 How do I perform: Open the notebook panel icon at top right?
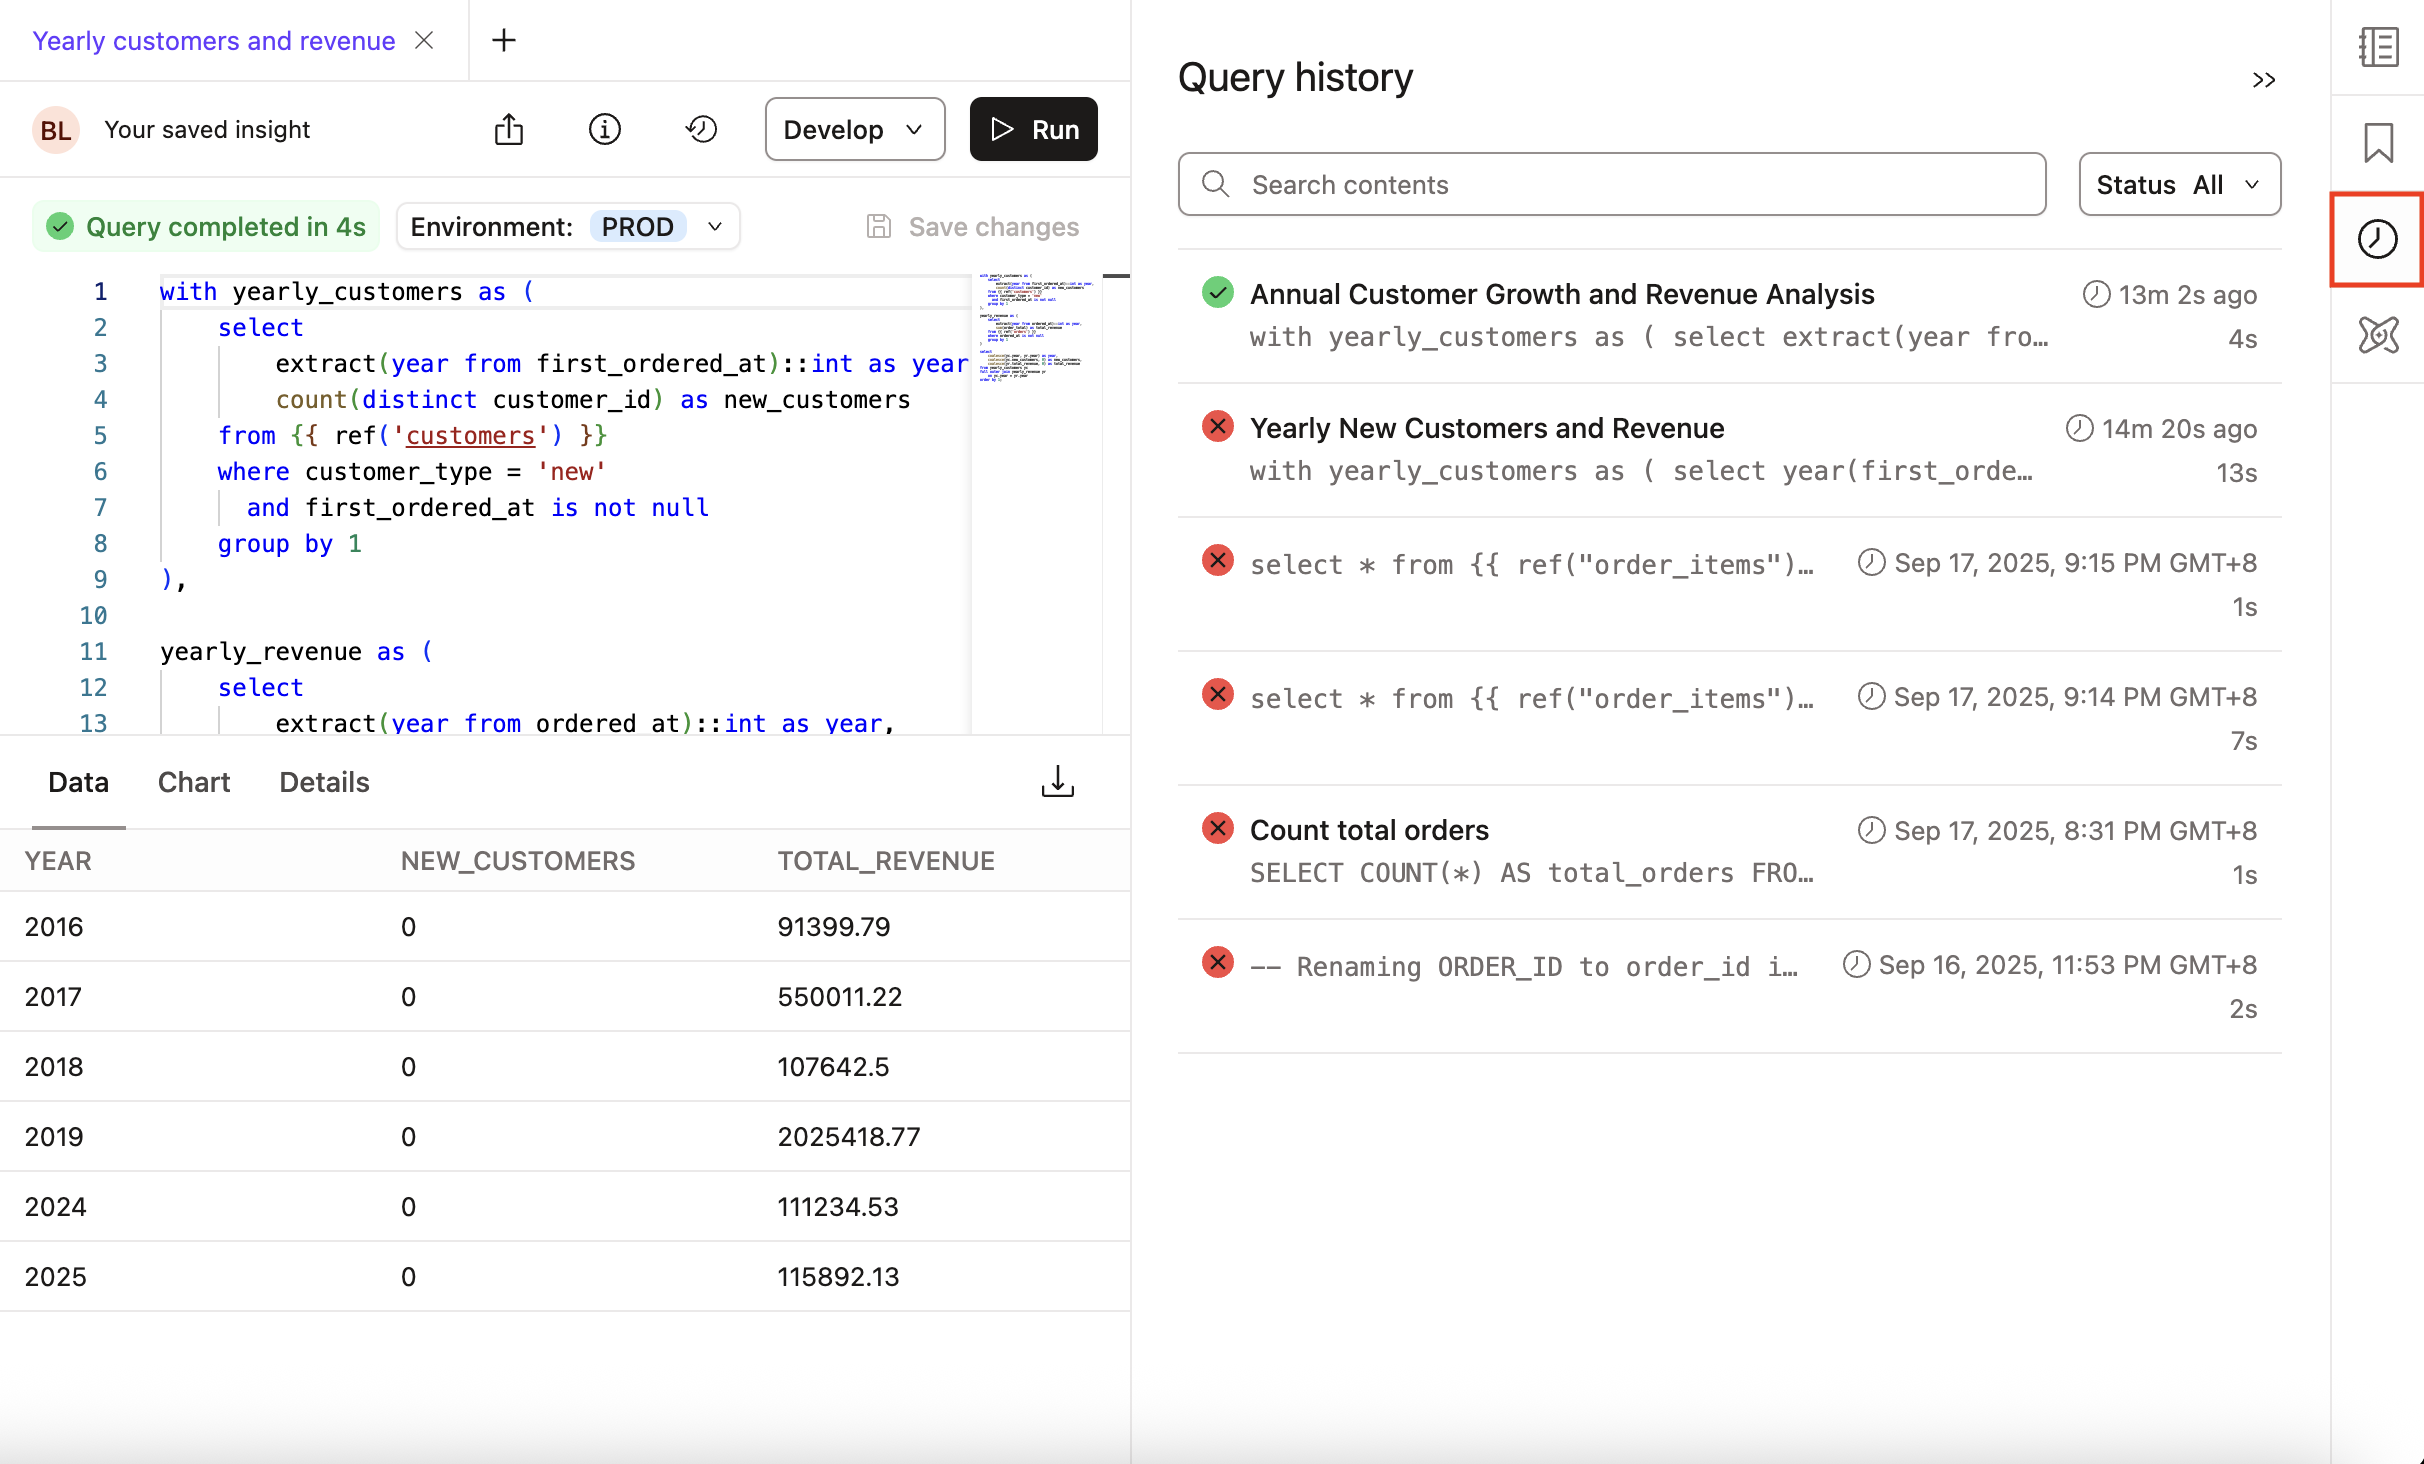click(2378, 46)
